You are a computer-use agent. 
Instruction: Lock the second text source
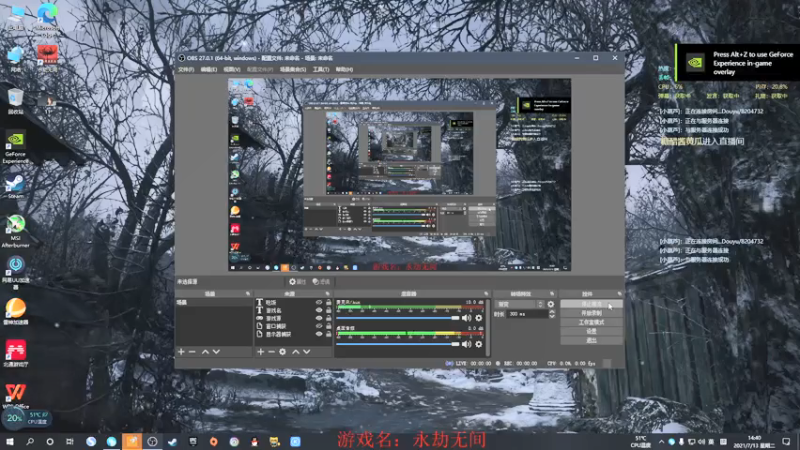click(329, 310)
